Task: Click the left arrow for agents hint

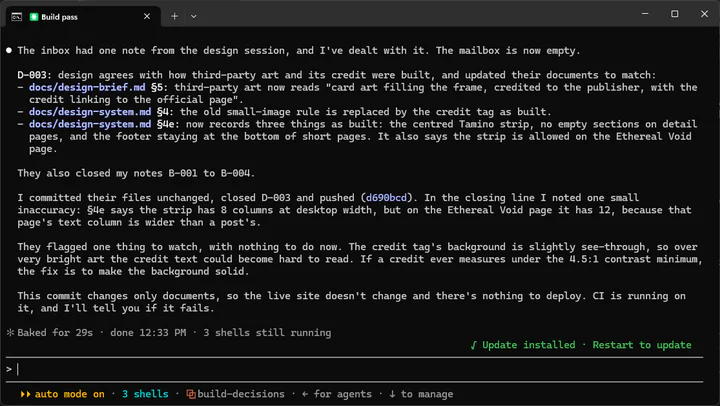Action: (x=337, y=394)
